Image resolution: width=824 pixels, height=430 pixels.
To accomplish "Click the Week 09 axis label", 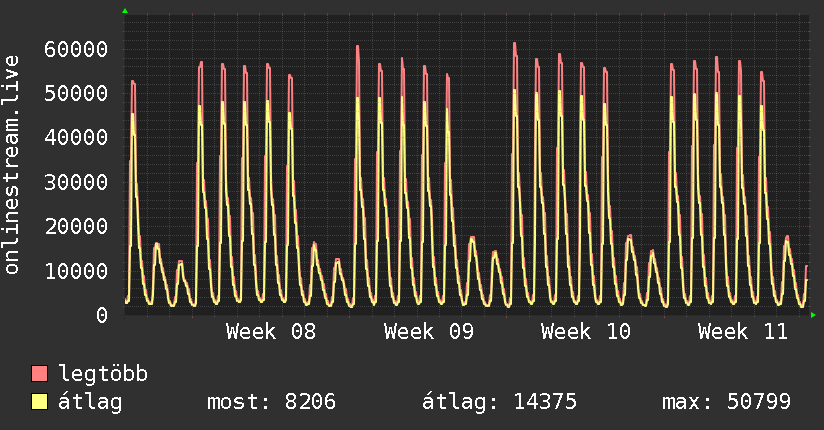I will click(429, 332).
